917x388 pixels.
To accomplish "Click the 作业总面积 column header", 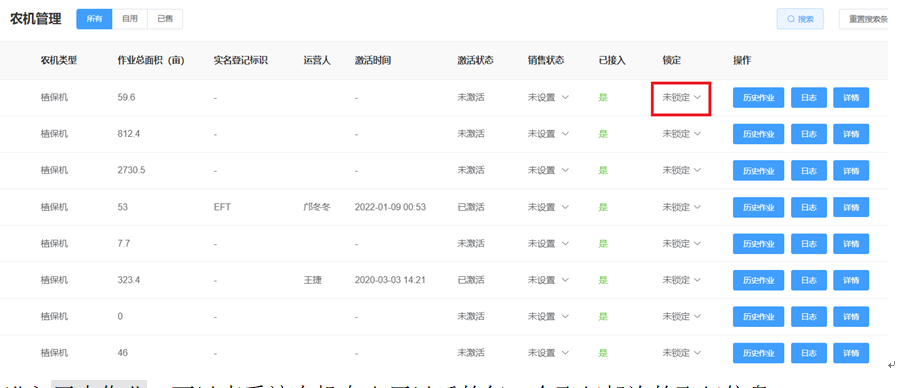I will (x=151, y=60).
